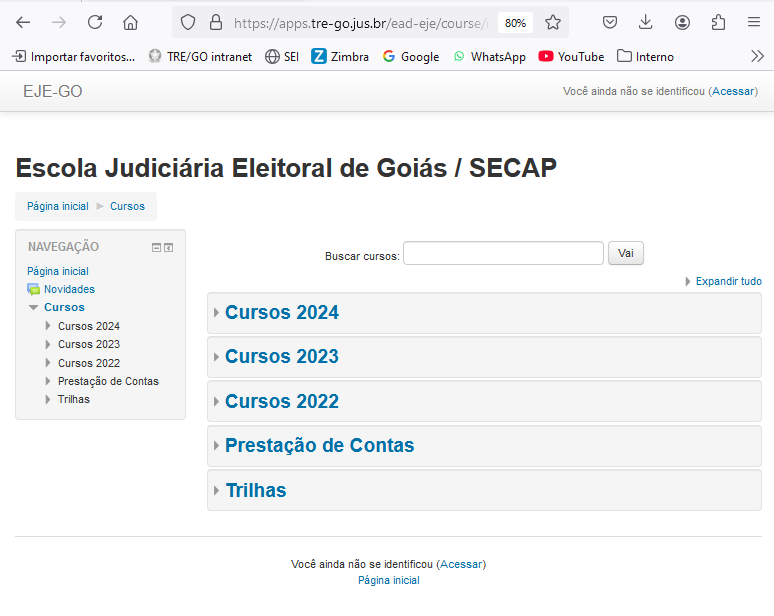This screenshot has height=616, width=774.
Task: Click the Pocket save icon
Action: point(610,22)
